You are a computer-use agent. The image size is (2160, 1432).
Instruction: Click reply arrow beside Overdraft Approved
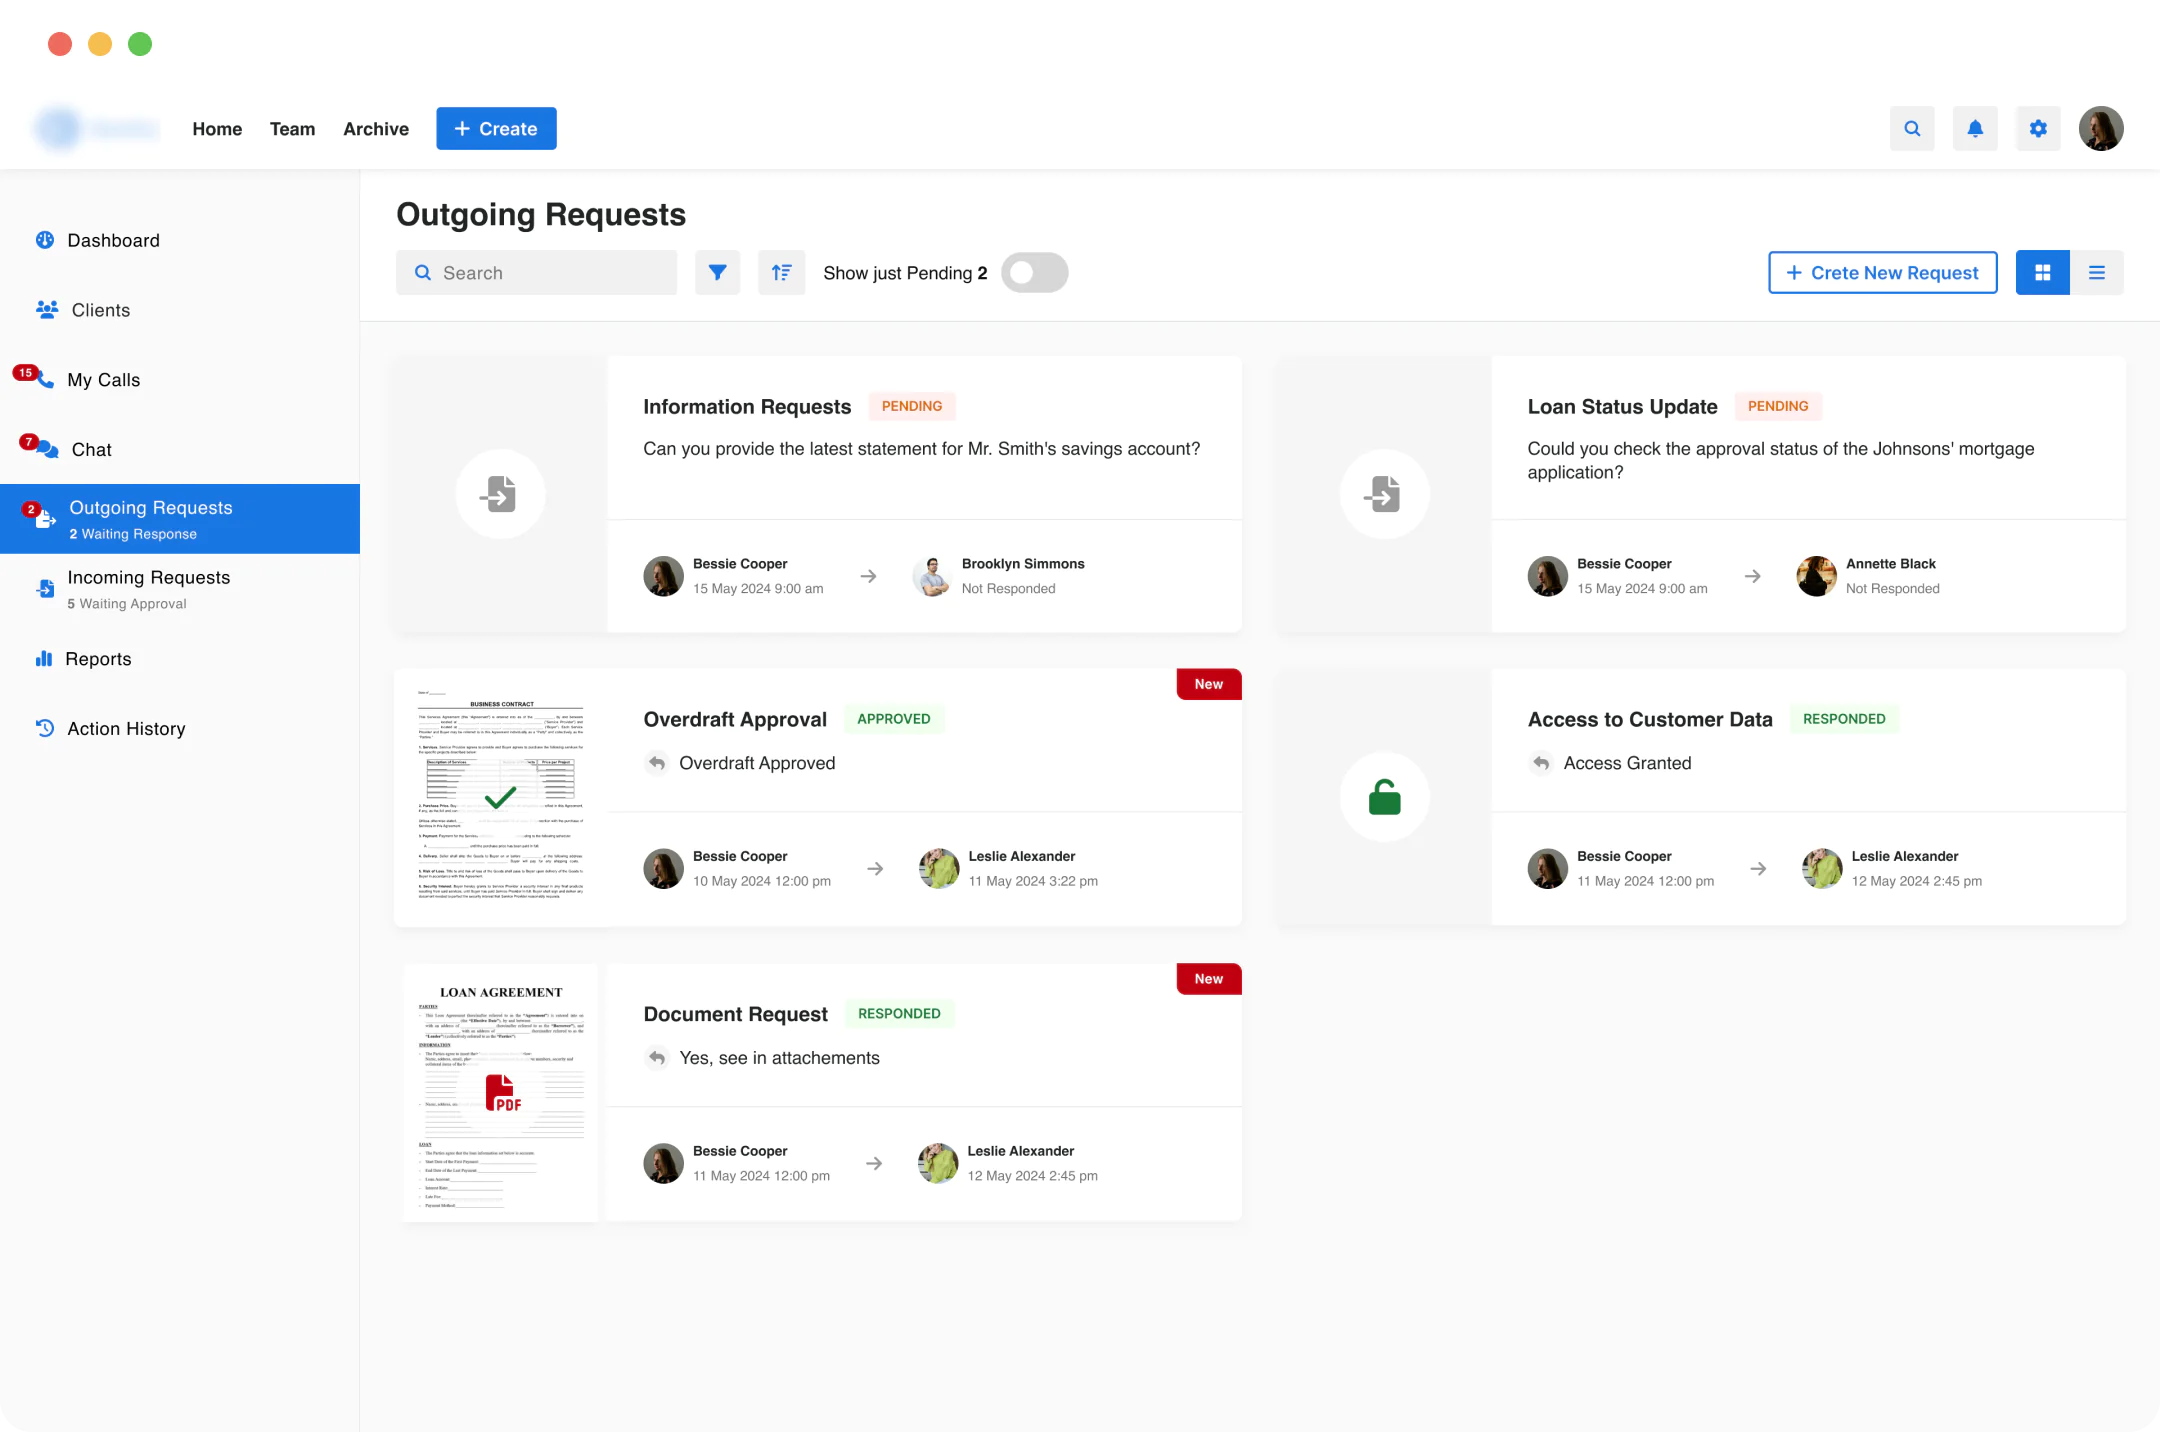(x=657, y=763)
